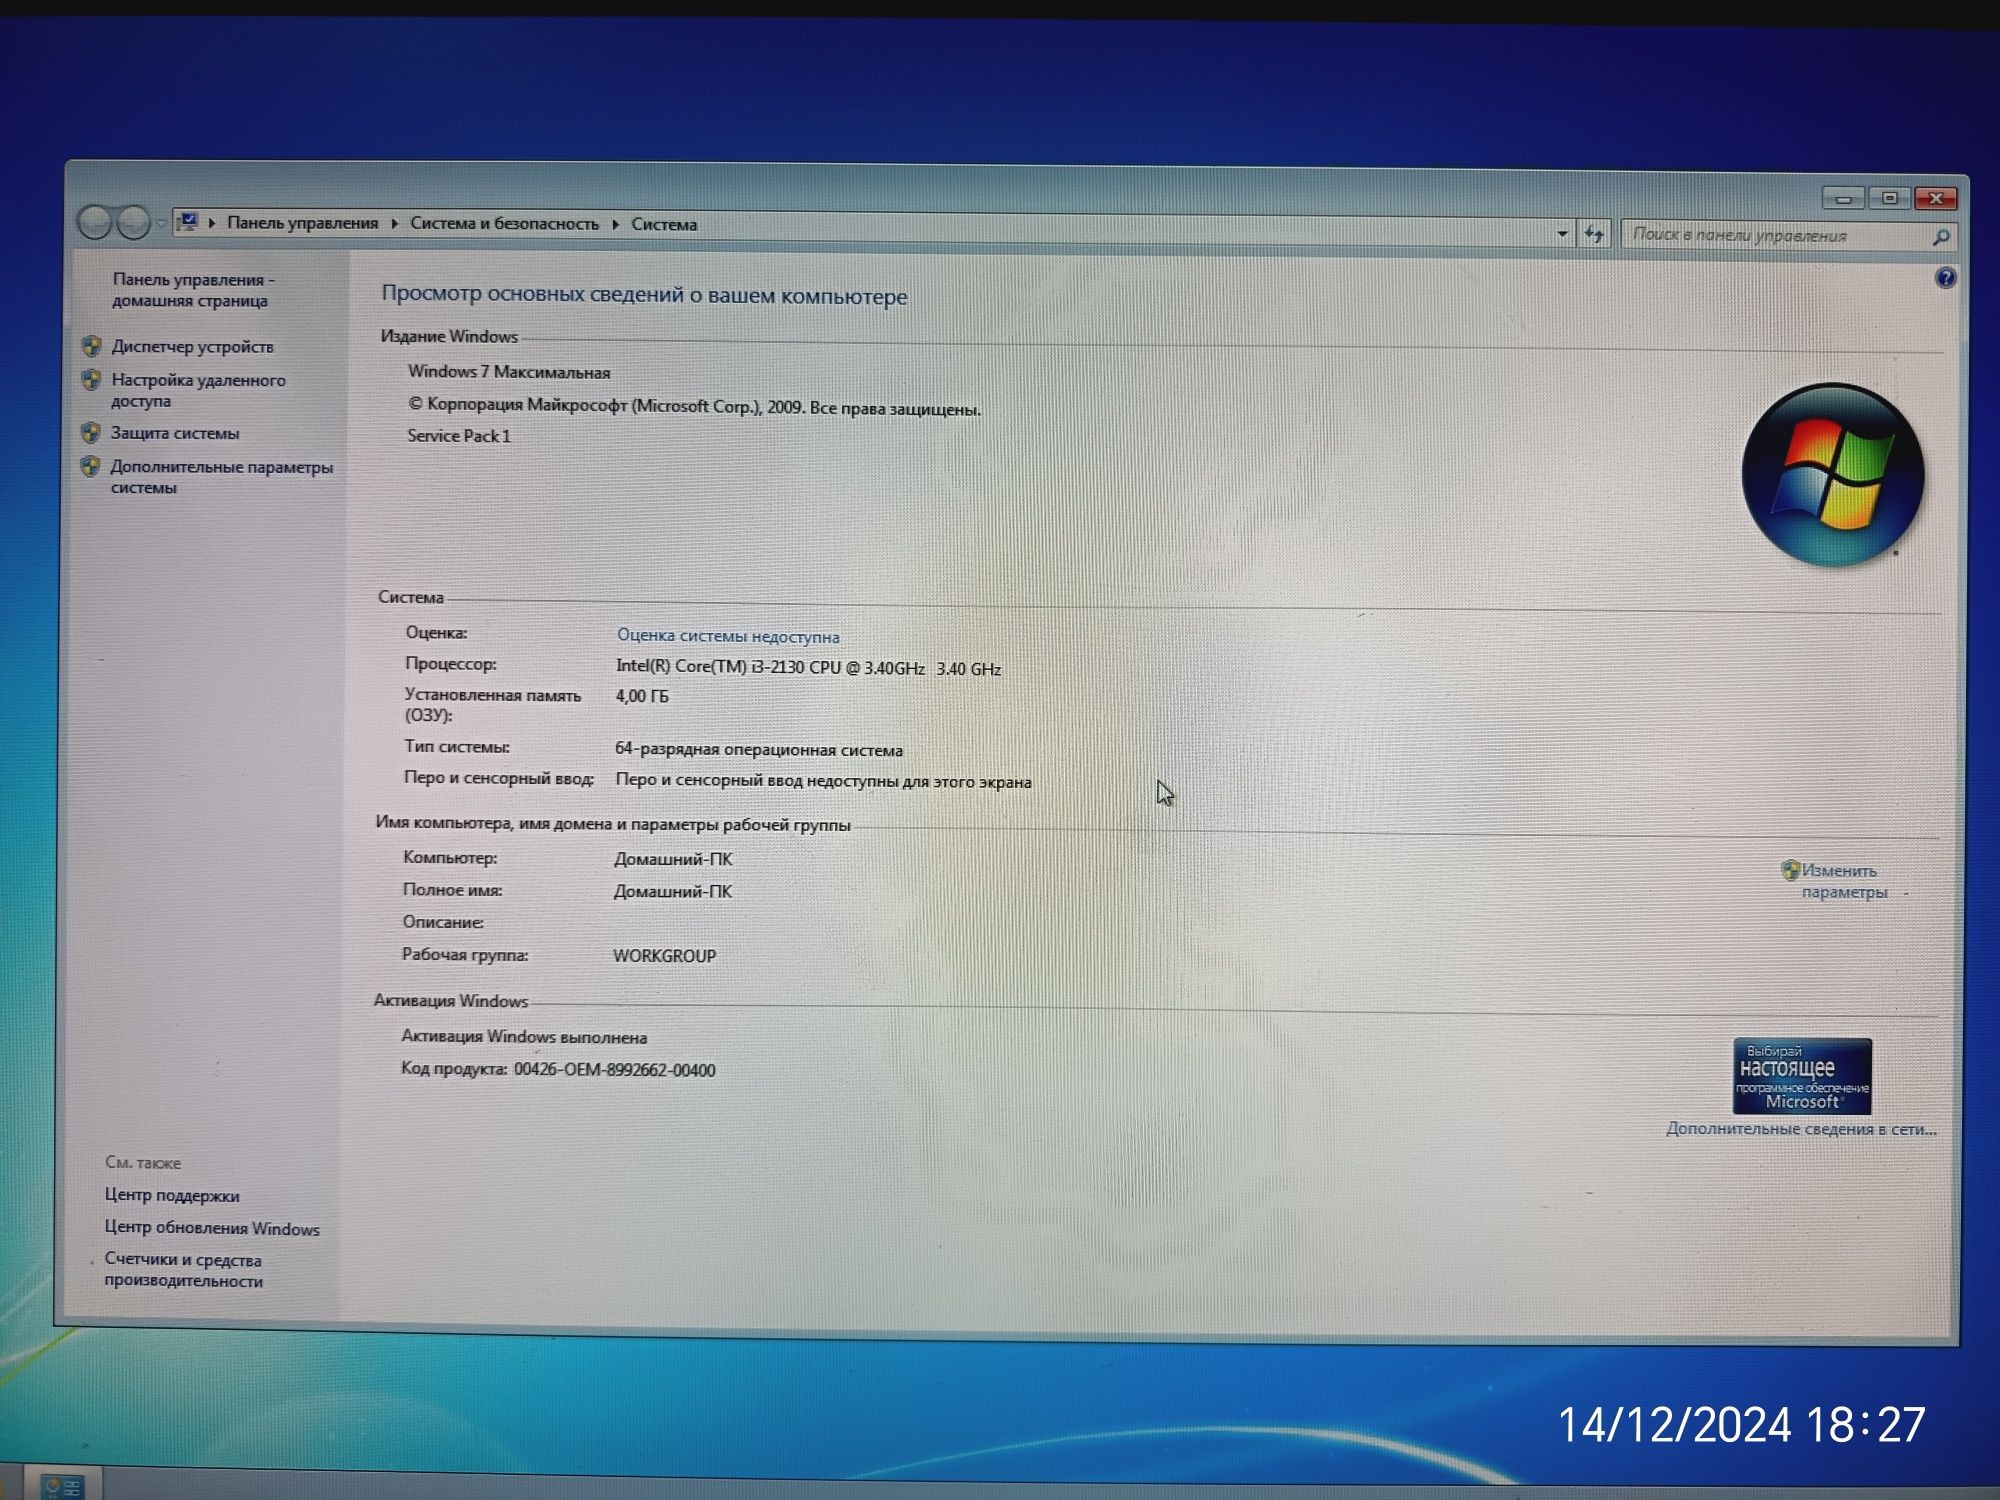Go to Система и безопасность breadcrumb

point(504,223)
